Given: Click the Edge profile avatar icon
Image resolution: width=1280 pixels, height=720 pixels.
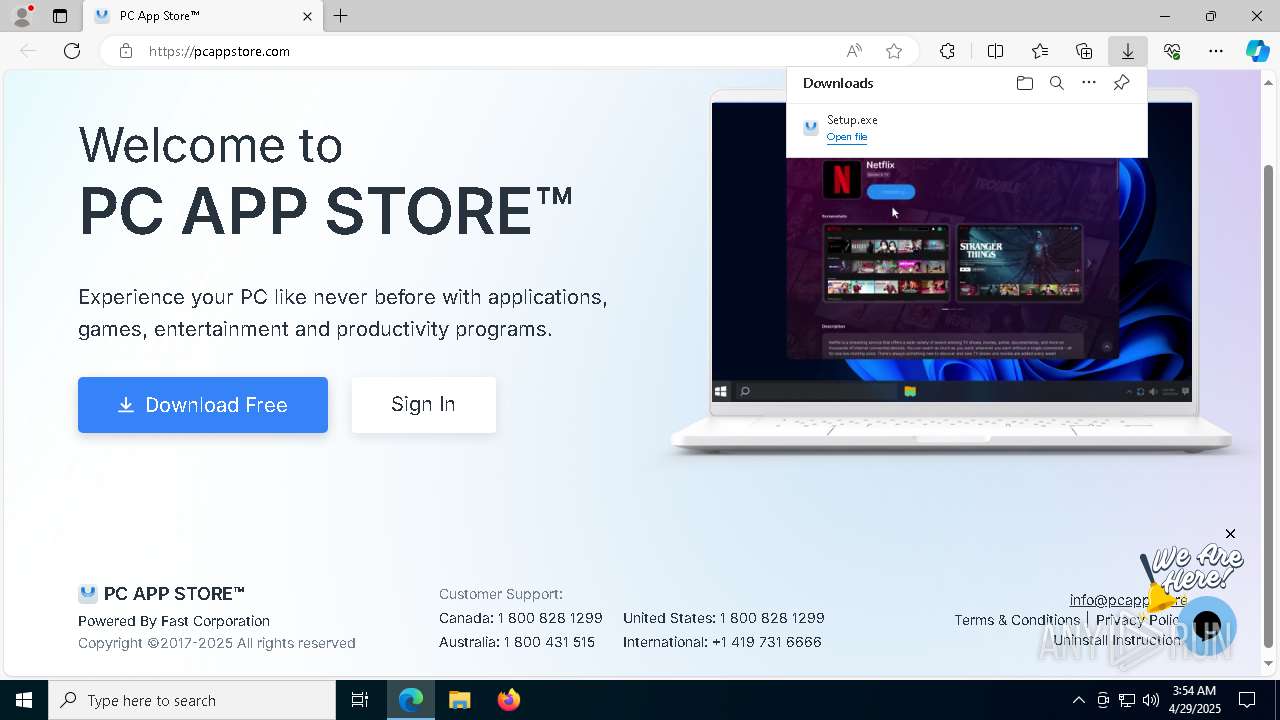Looking at the screenshot, I should [22, 16].
